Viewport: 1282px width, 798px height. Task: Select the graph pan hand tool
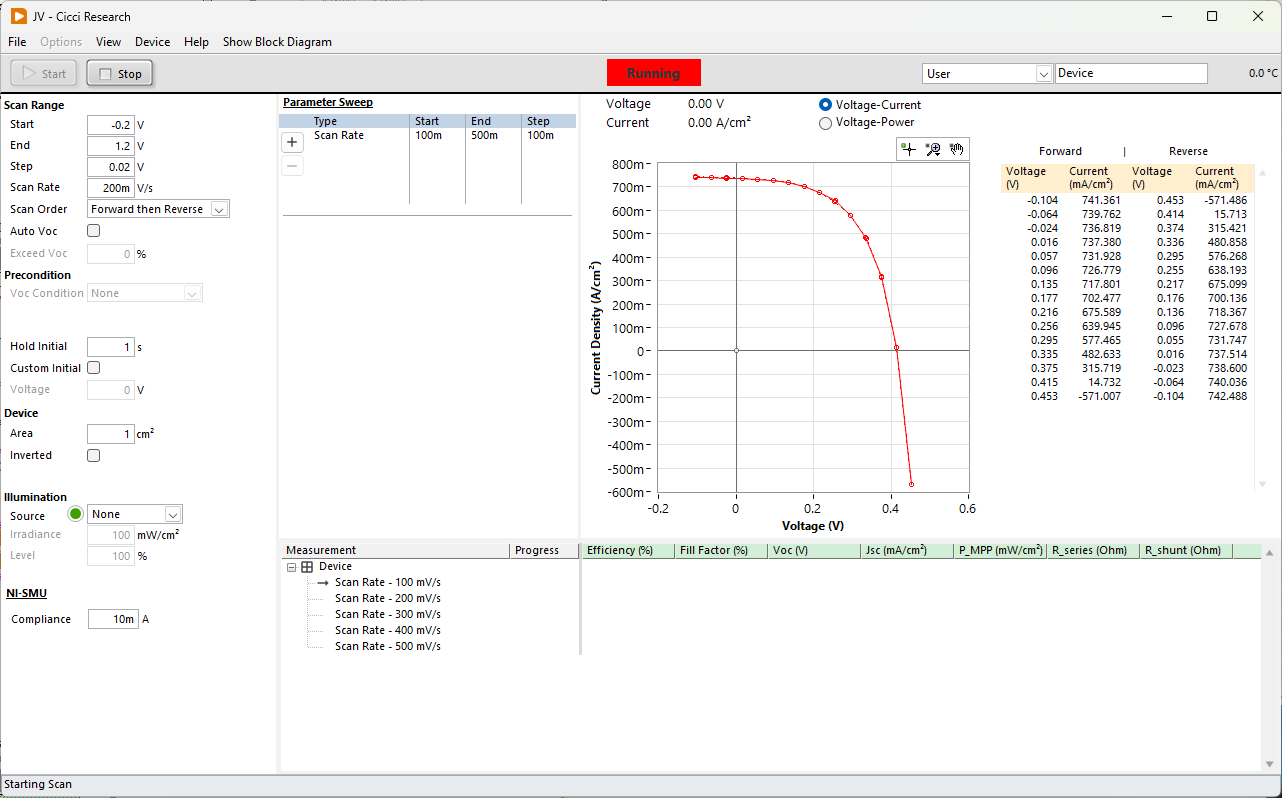coord(957,149)
